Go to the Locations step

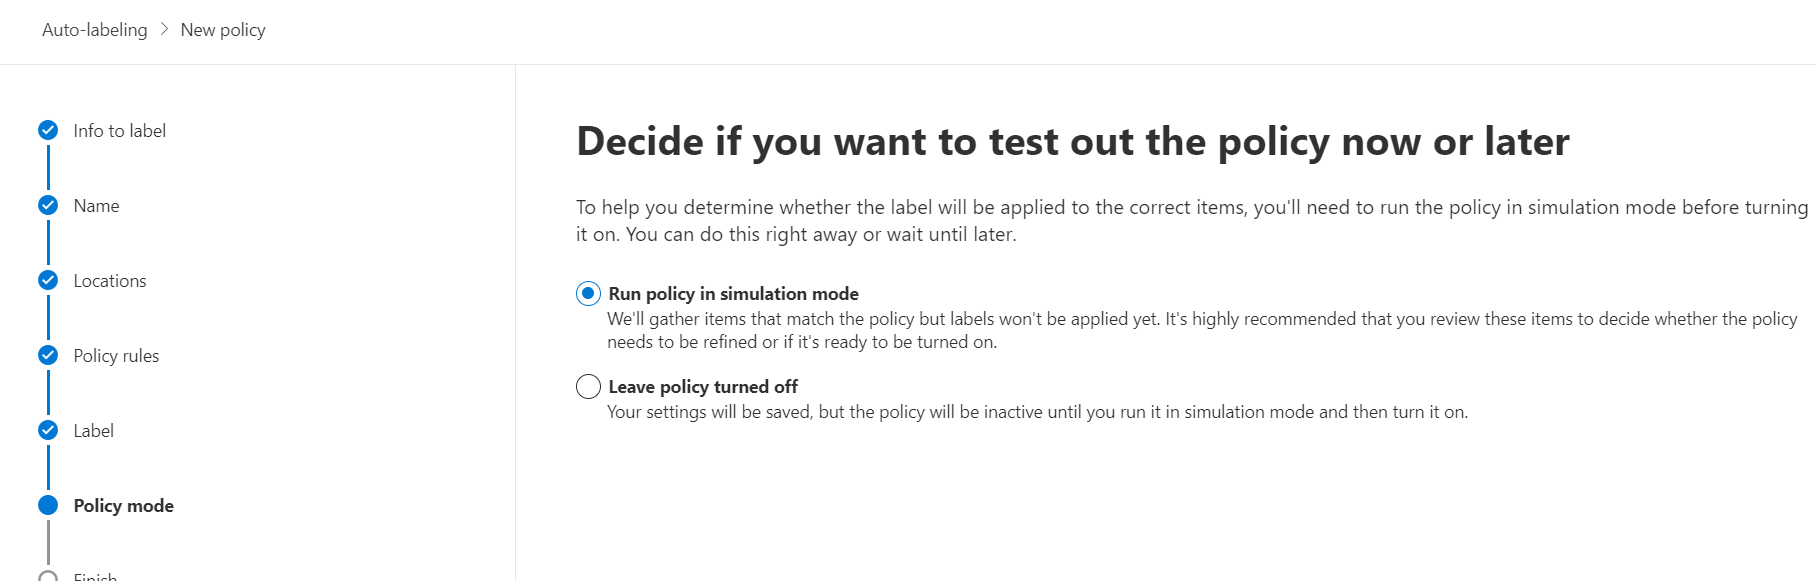point(110,281)
